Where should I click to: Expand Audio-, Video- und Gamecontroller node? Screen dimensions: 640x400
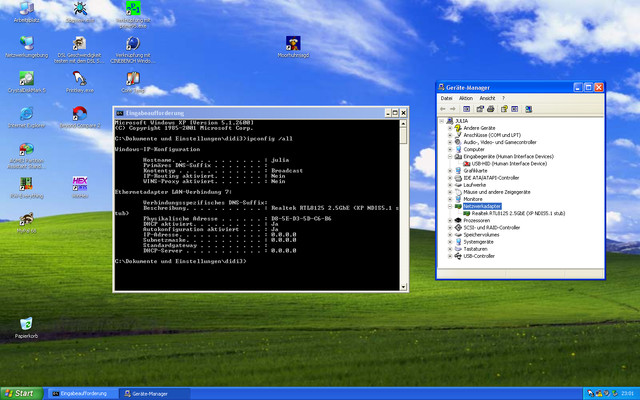(x=450, y=142)
